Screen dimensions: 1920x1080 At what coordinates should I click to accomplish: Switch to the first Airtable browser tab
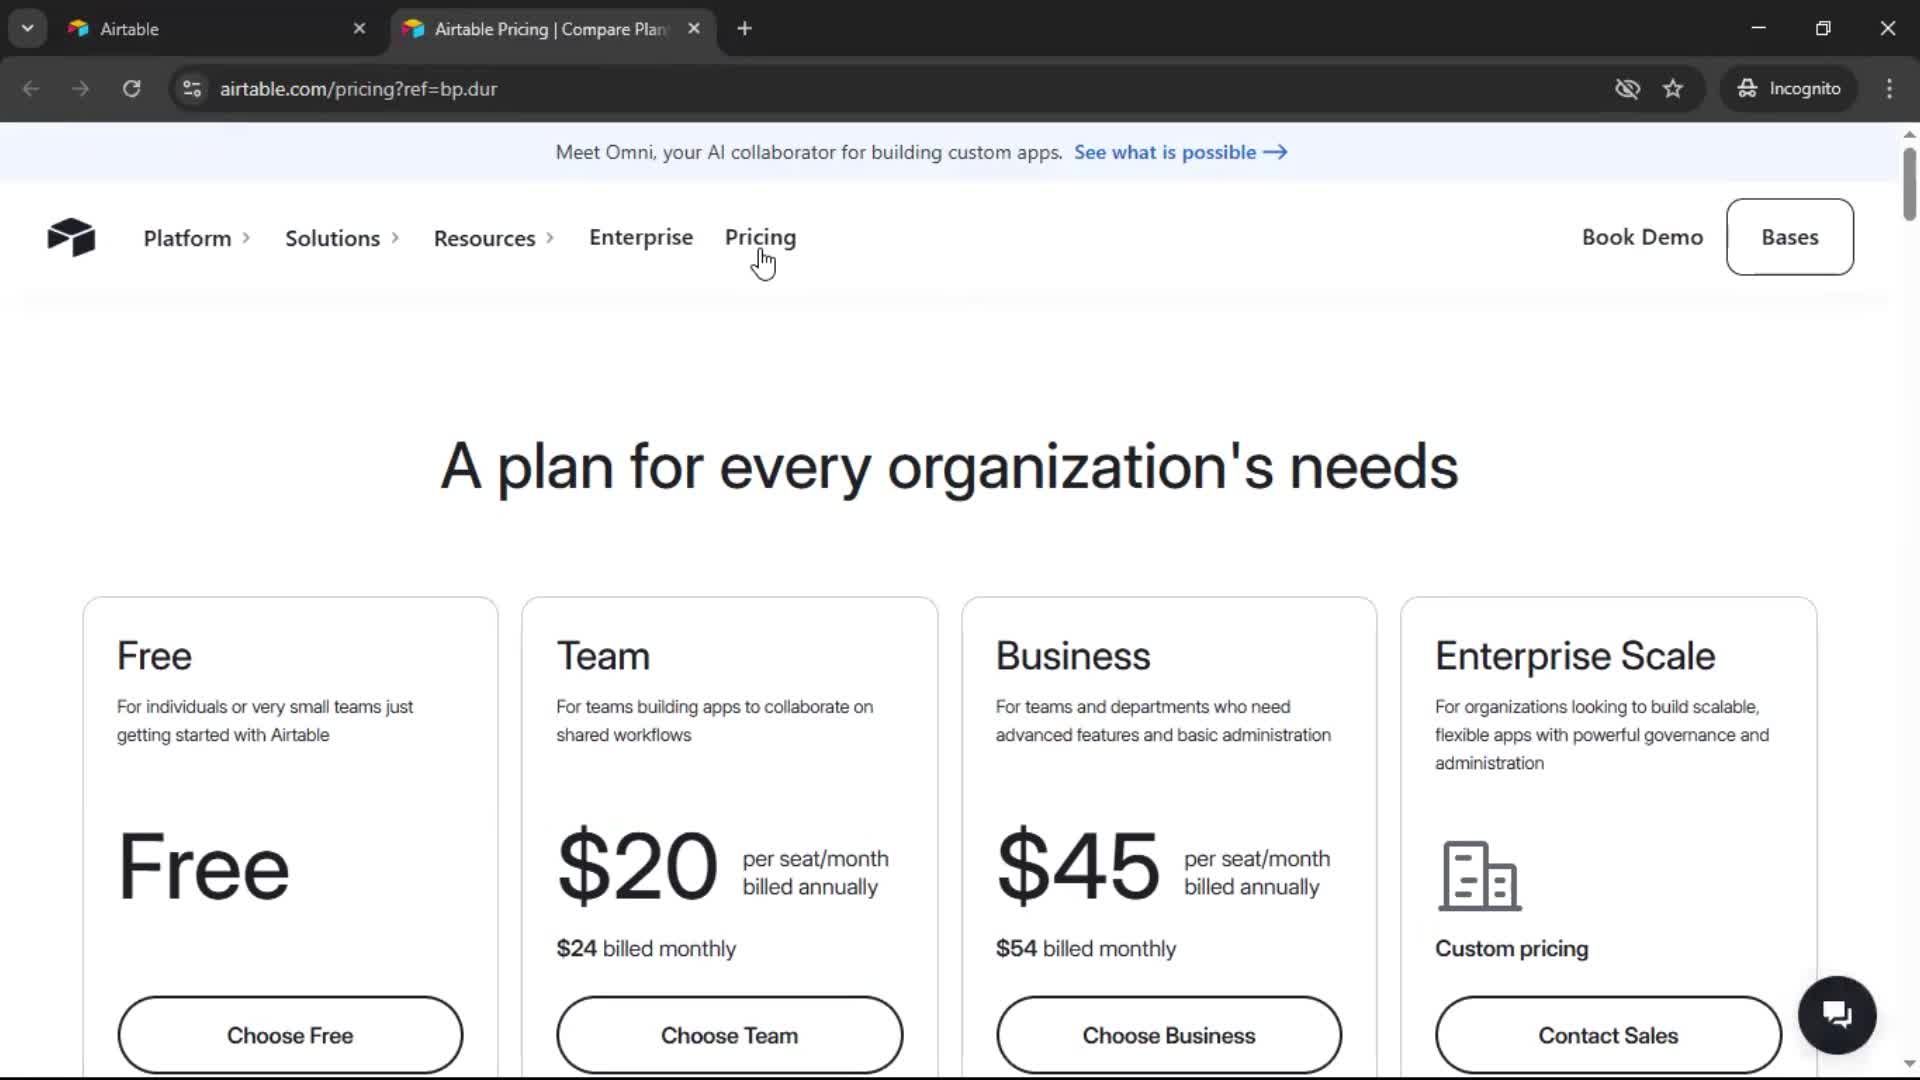(215, 29)
